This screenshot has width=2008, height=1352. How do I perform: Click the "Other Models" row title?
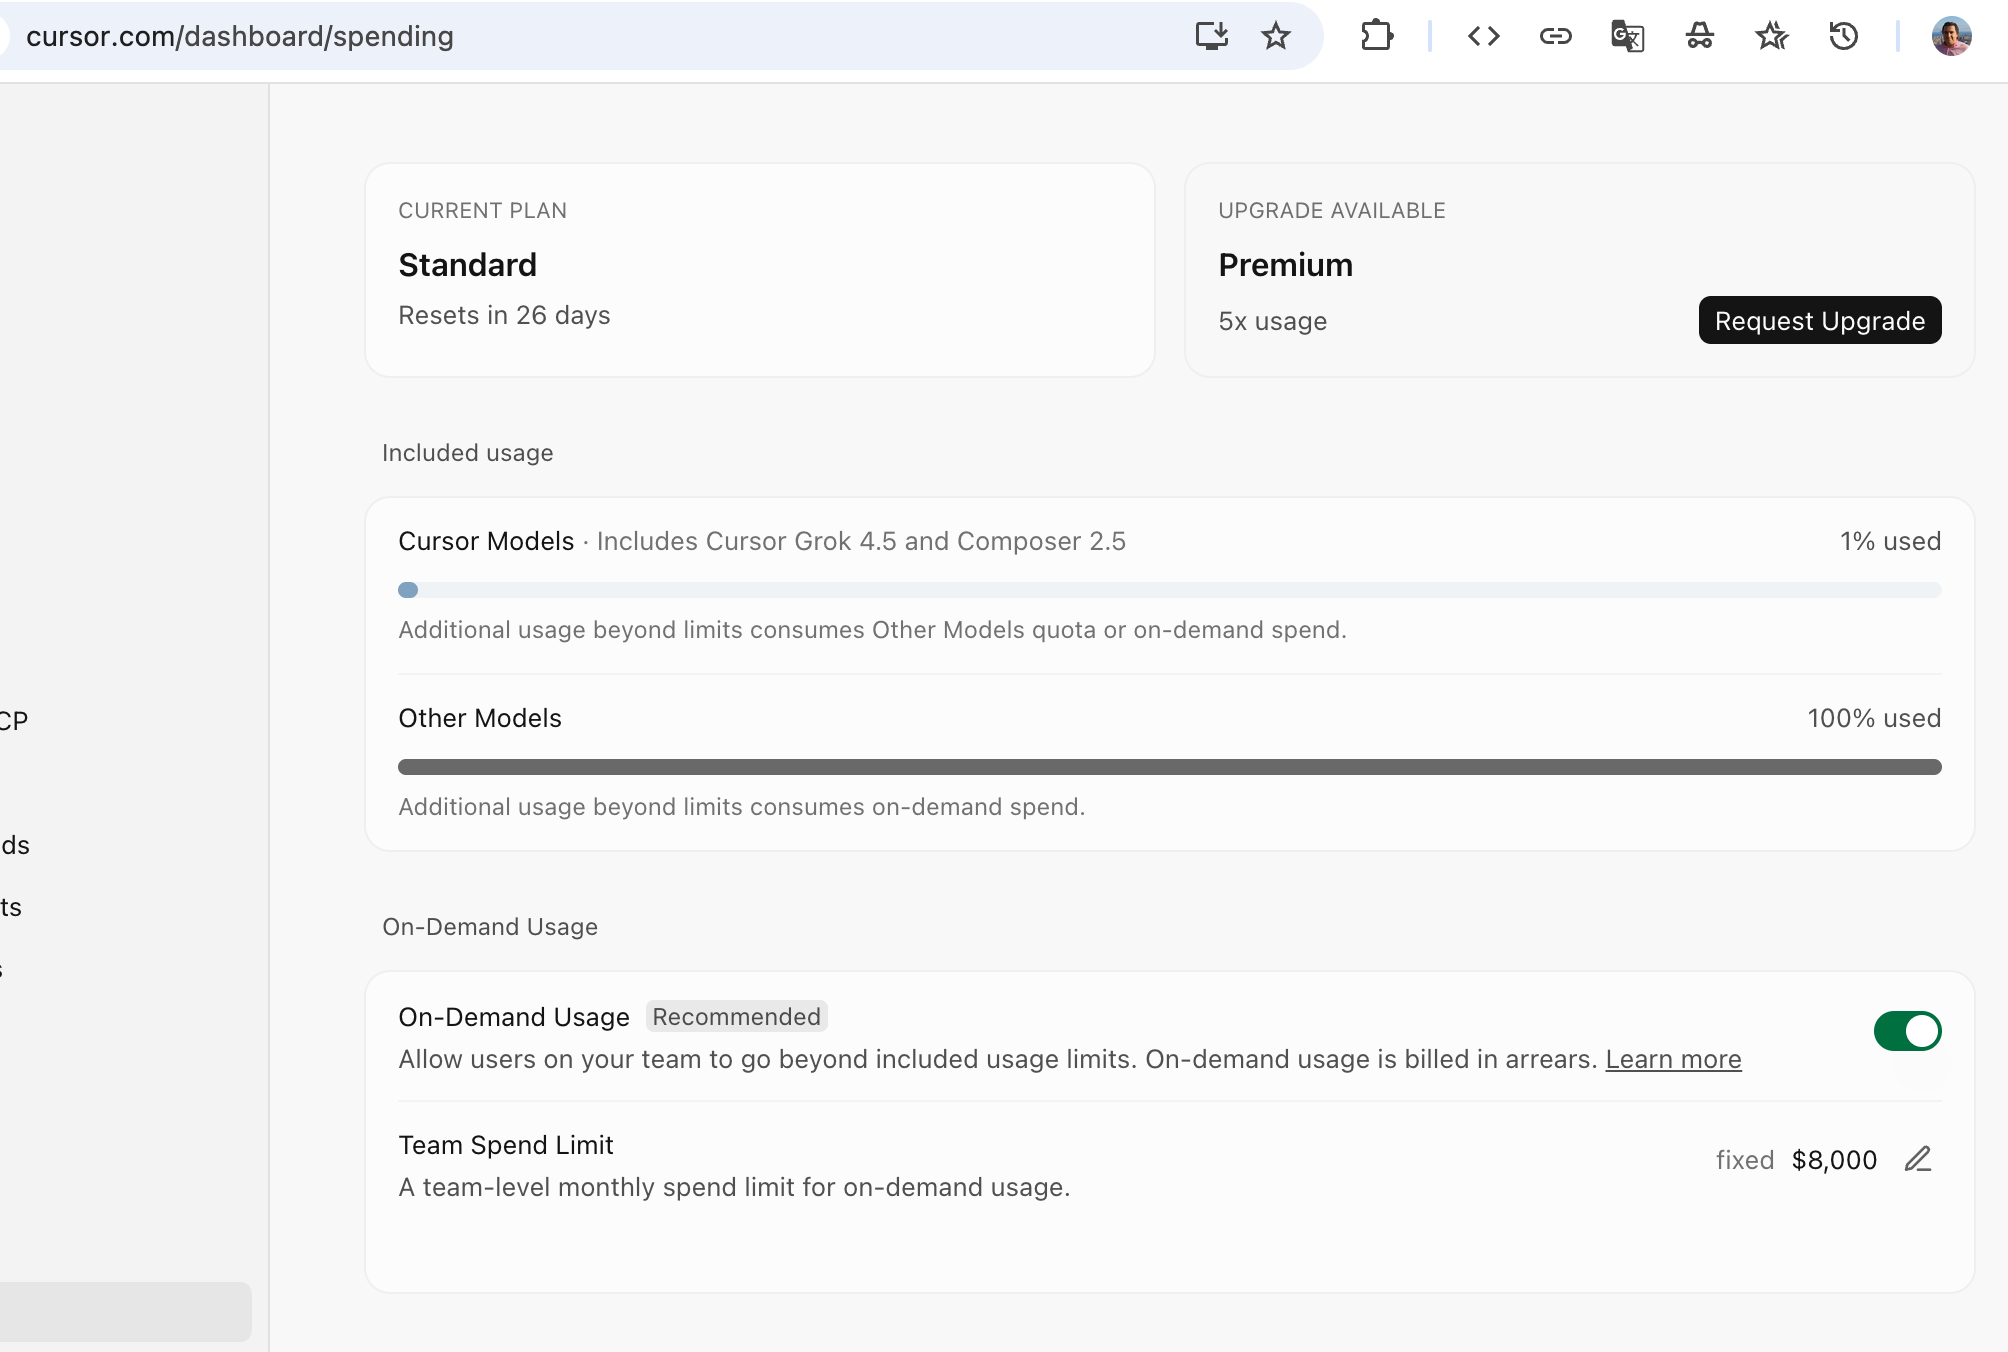(x=480, y=718)
